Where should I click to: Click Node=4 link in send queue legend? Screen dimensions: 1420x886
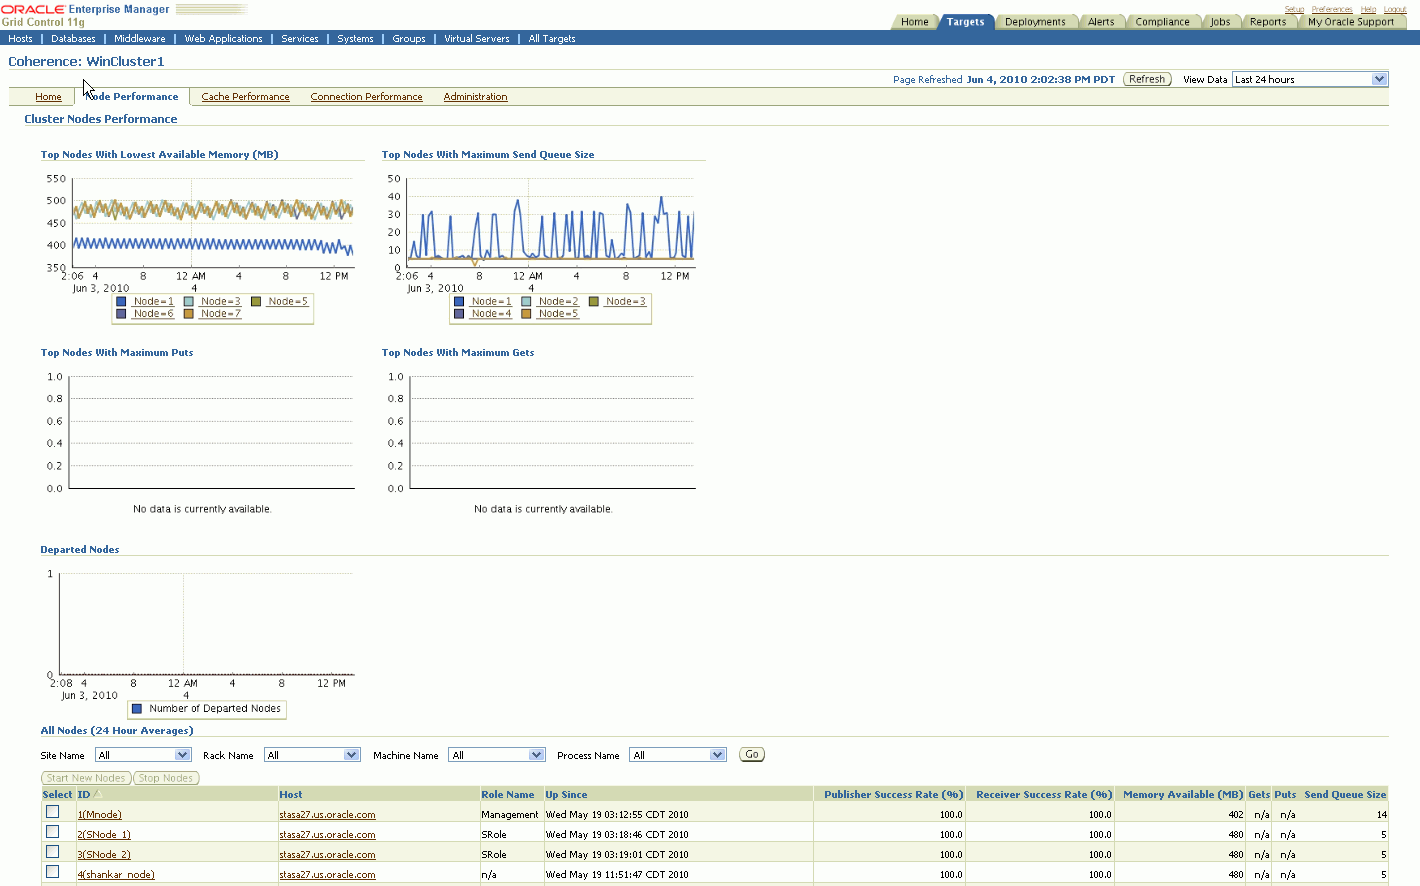[491, 314]
